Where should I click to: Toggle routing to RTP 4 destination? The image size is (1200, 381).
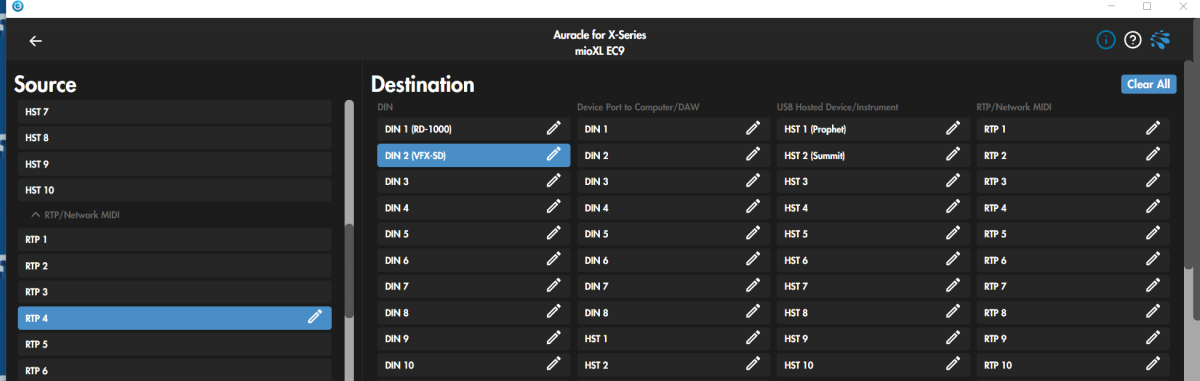click(1073, 208)
